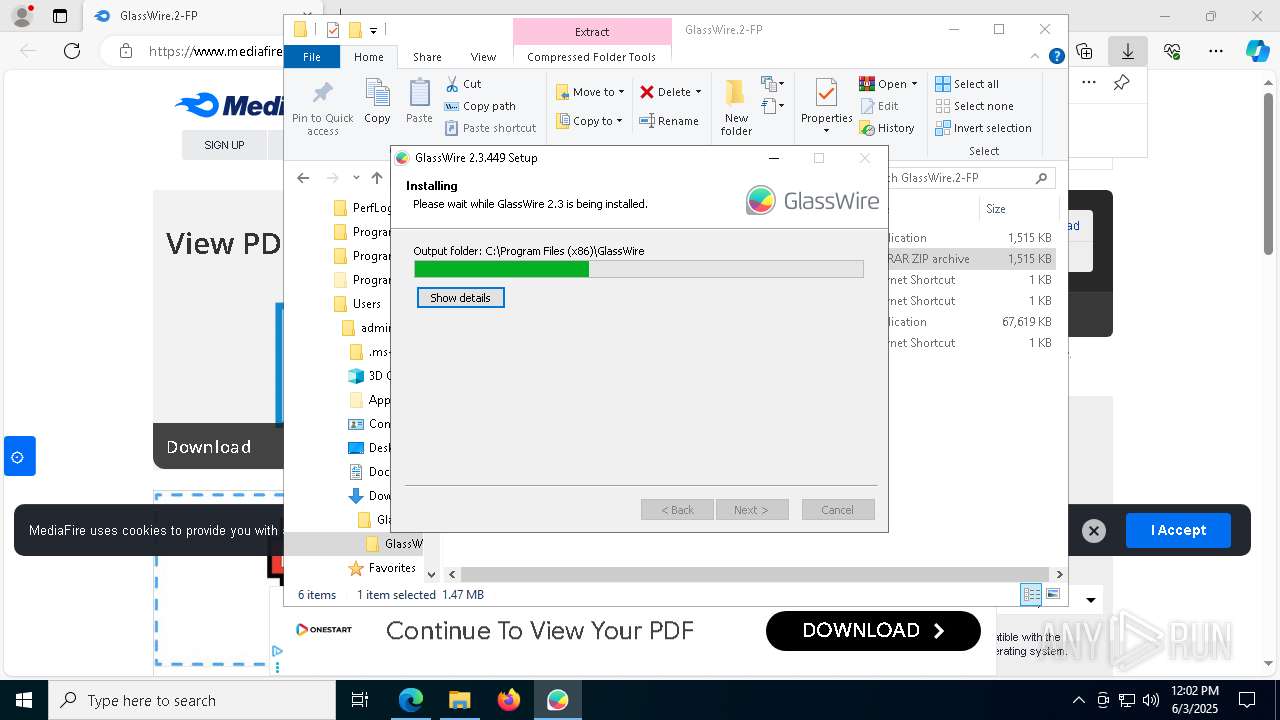The width and height of the screenshot is (1280, 720).
Task: Click Explorer search magnifier icon
Action: [x=1041, y=178]
